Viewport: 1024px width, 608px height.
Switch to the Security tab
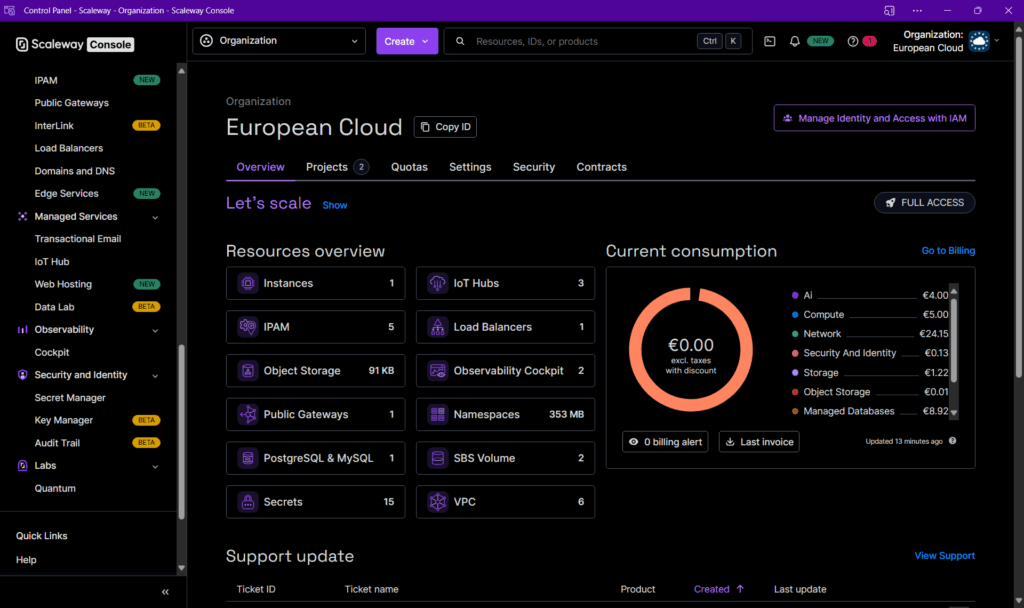click(x=534, y=167)
